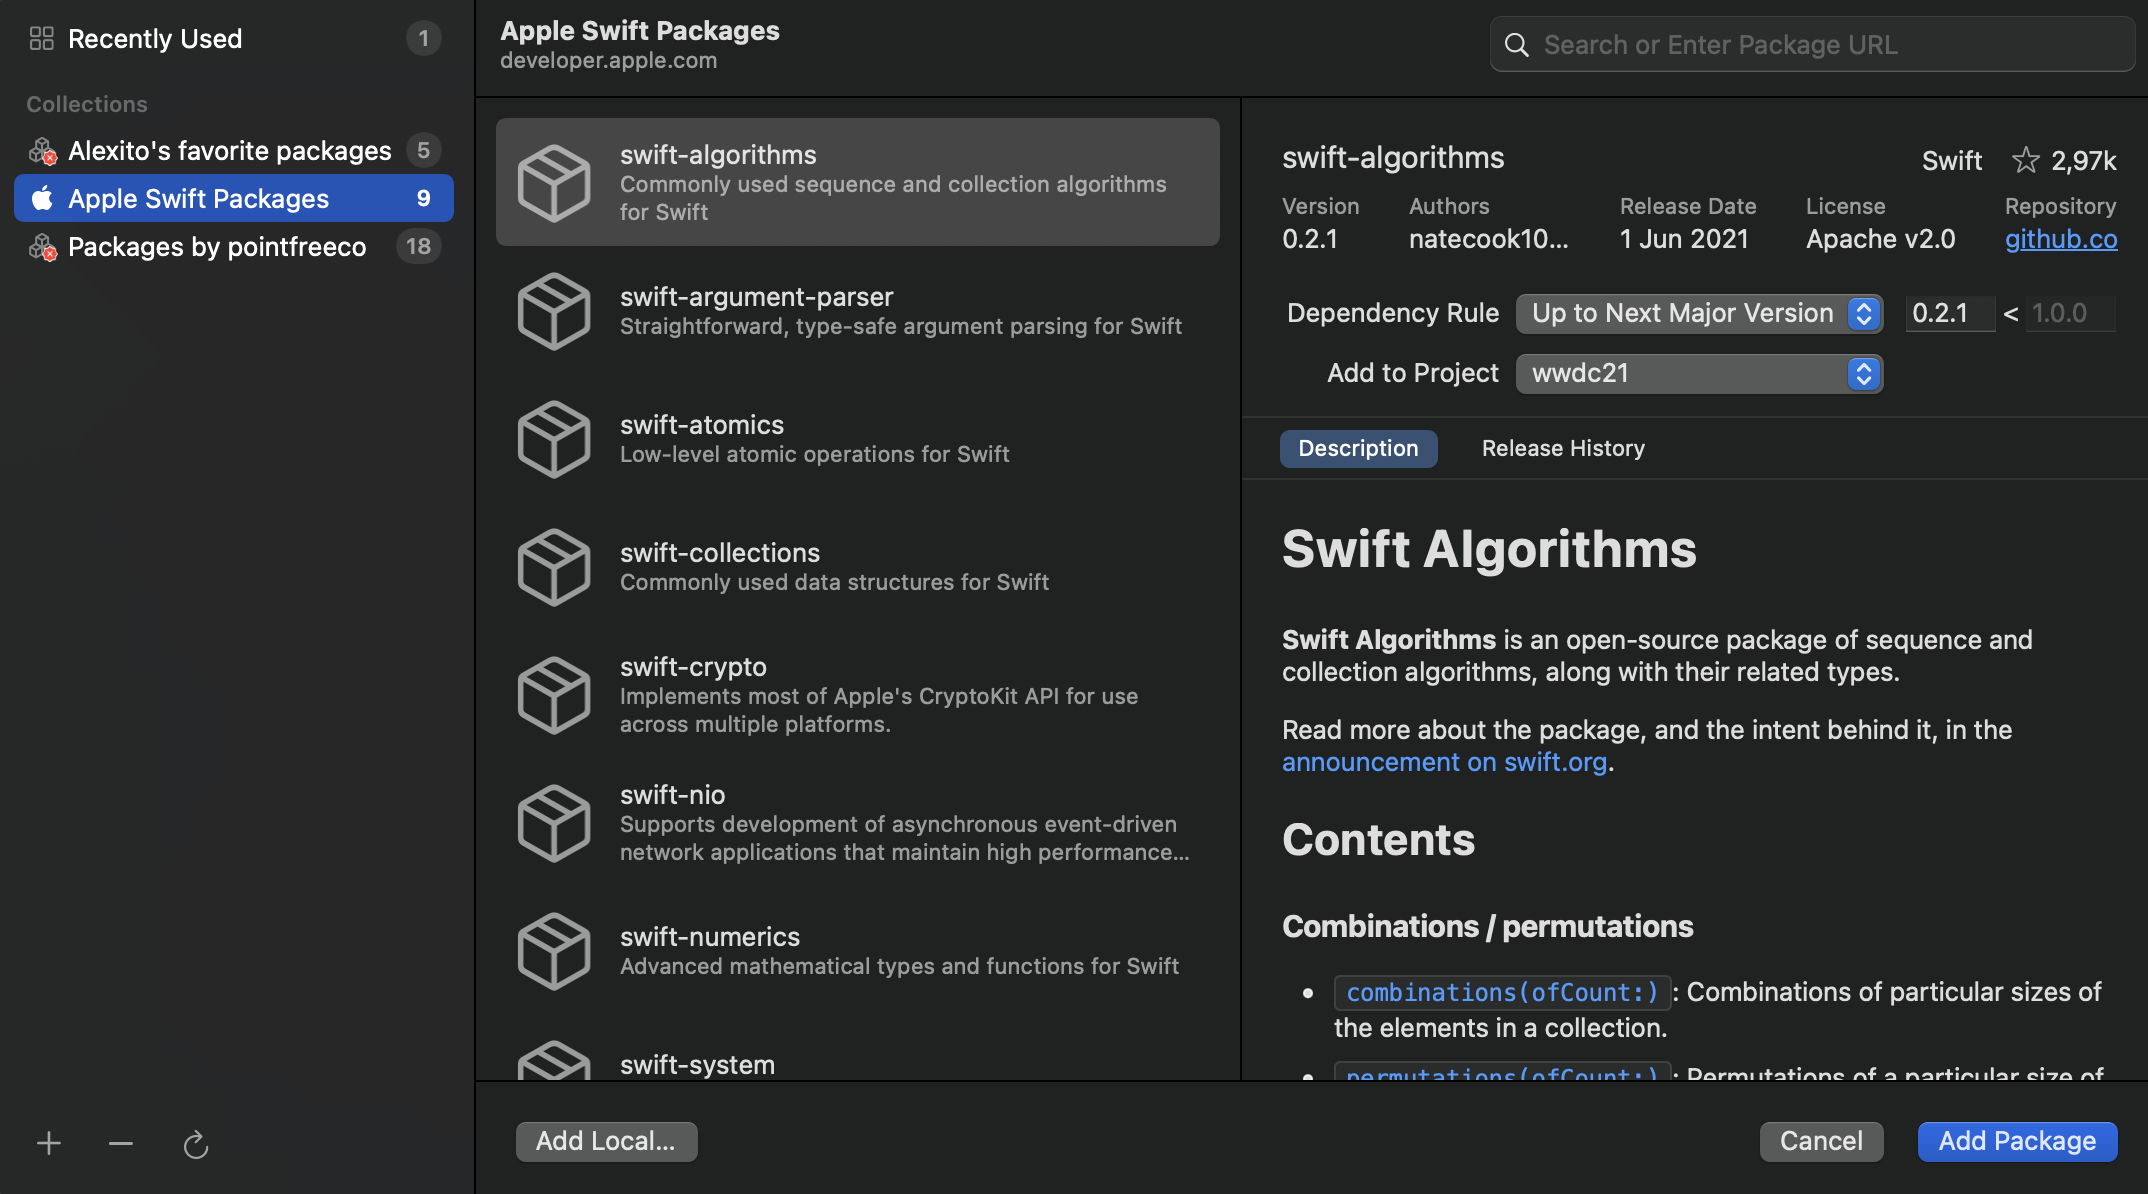
Task: Change the Add to Project target from wwdc21
Action: (1698, 373)
